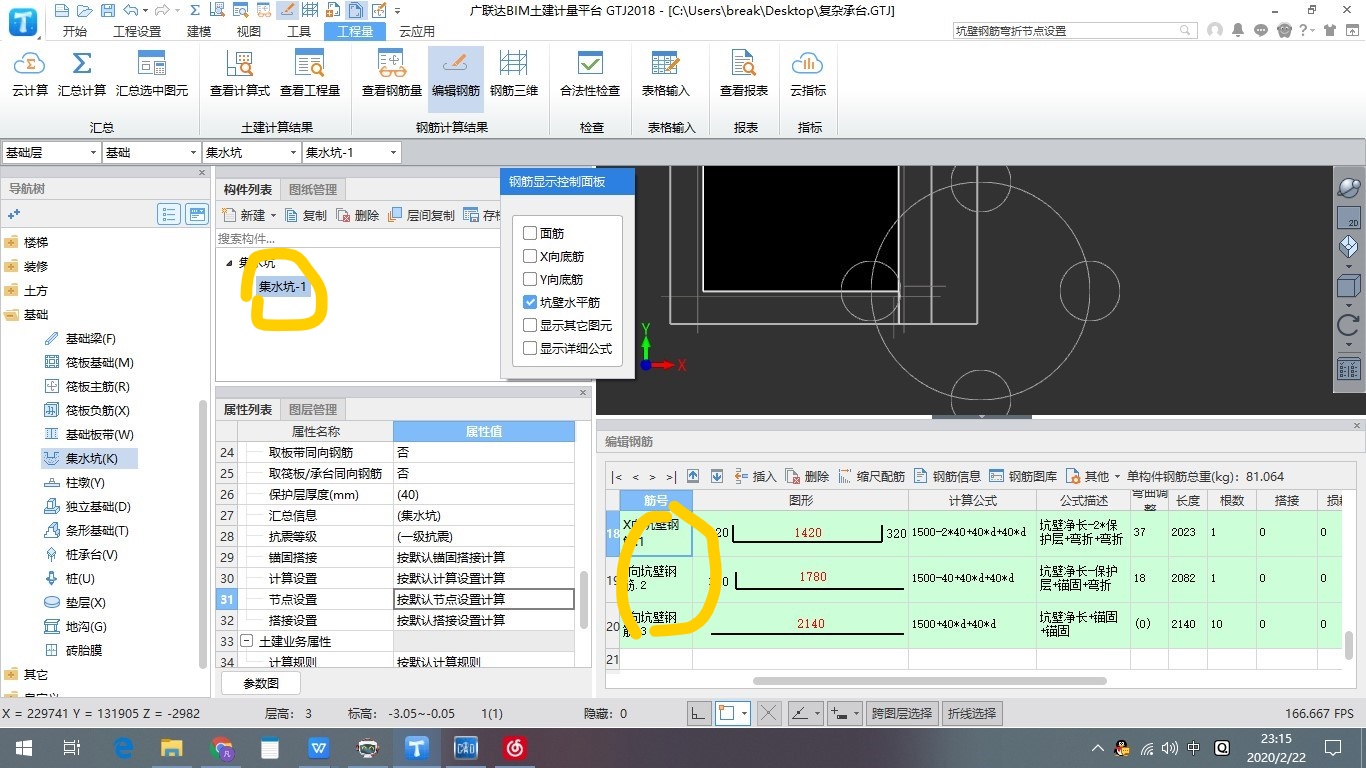Select 垫层(X) in navigation tree
1366x768 pixels.
(x=85, y=602)
